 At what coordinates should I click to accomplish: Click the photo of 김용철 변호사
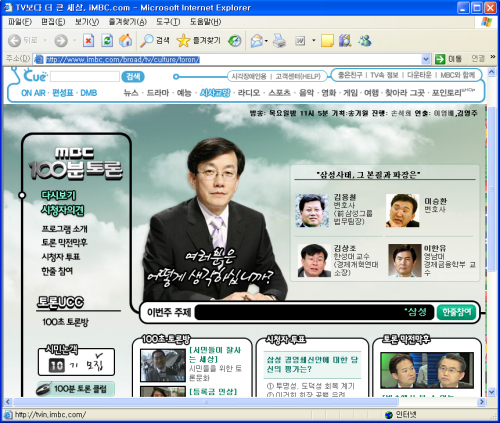312,211
